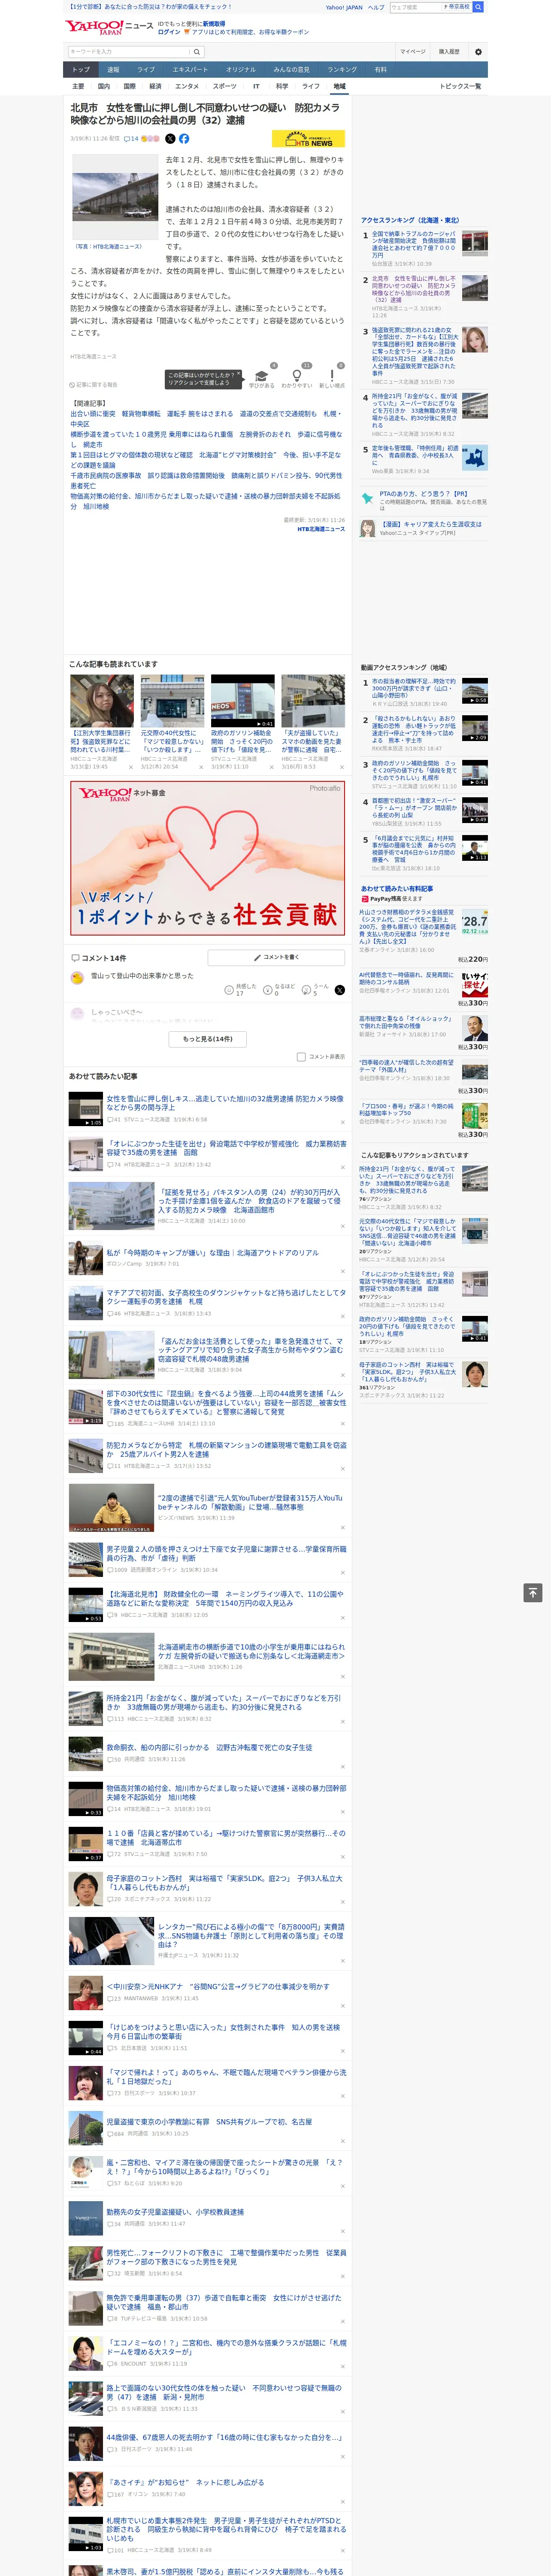Open マイページ link
The height and width of the screenshot is (2576, 551).
pos(412,51)
